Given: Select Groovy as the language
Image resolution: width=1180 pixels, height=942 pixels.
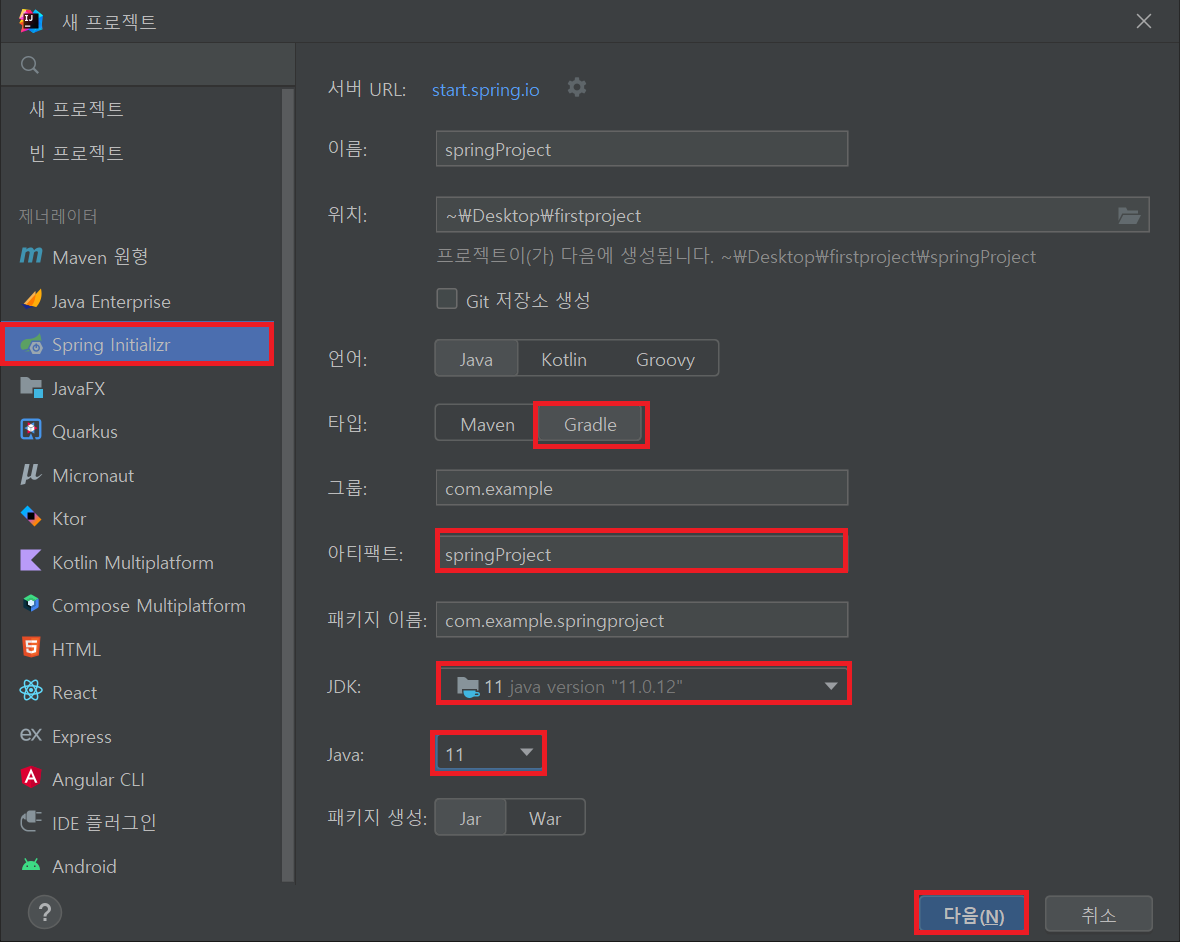Looking at the screenshot, I should point(665,358).
